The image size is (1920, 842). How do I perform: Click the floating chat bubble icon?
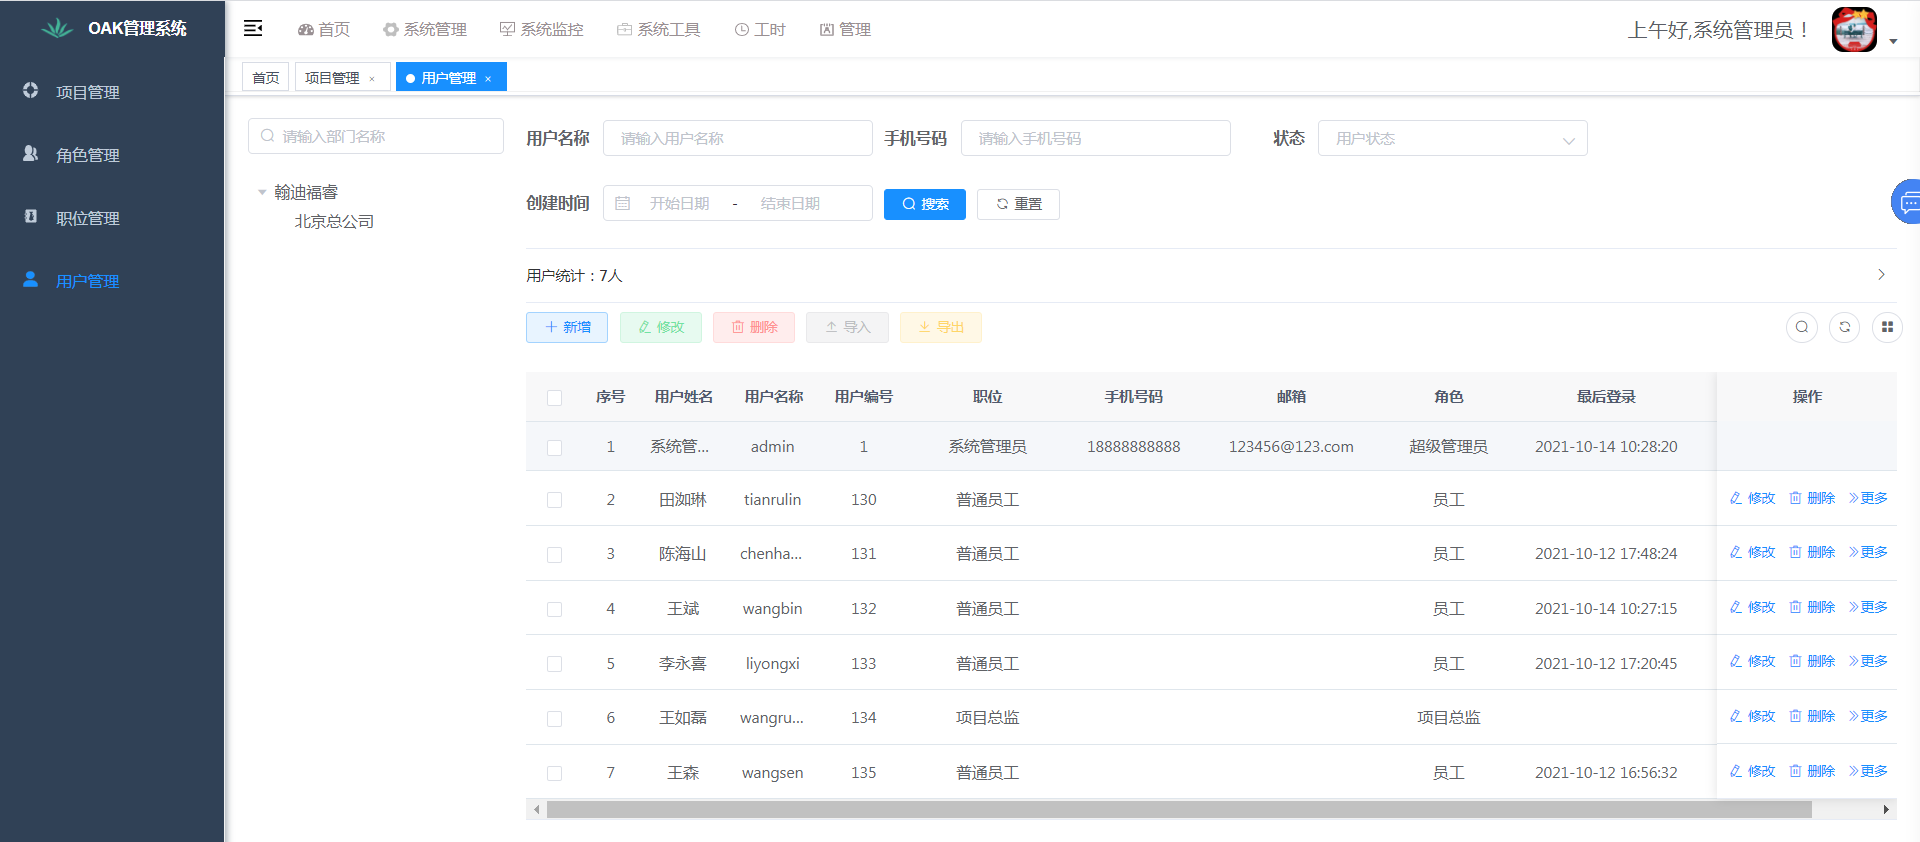tap(1907, 203)
